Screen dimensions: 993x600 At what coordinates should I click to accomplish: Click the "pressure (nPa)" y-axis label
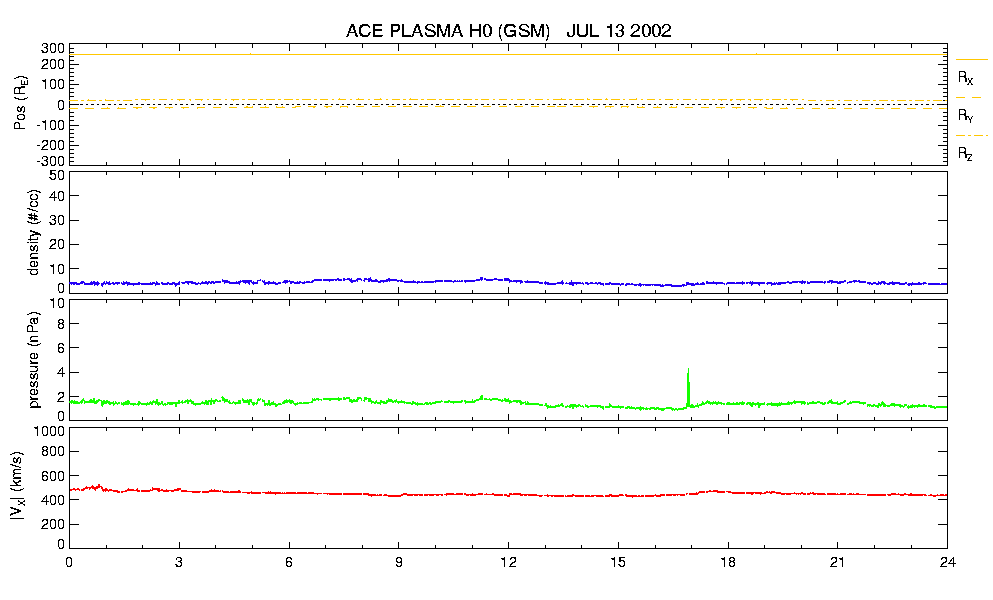[33, 360]
